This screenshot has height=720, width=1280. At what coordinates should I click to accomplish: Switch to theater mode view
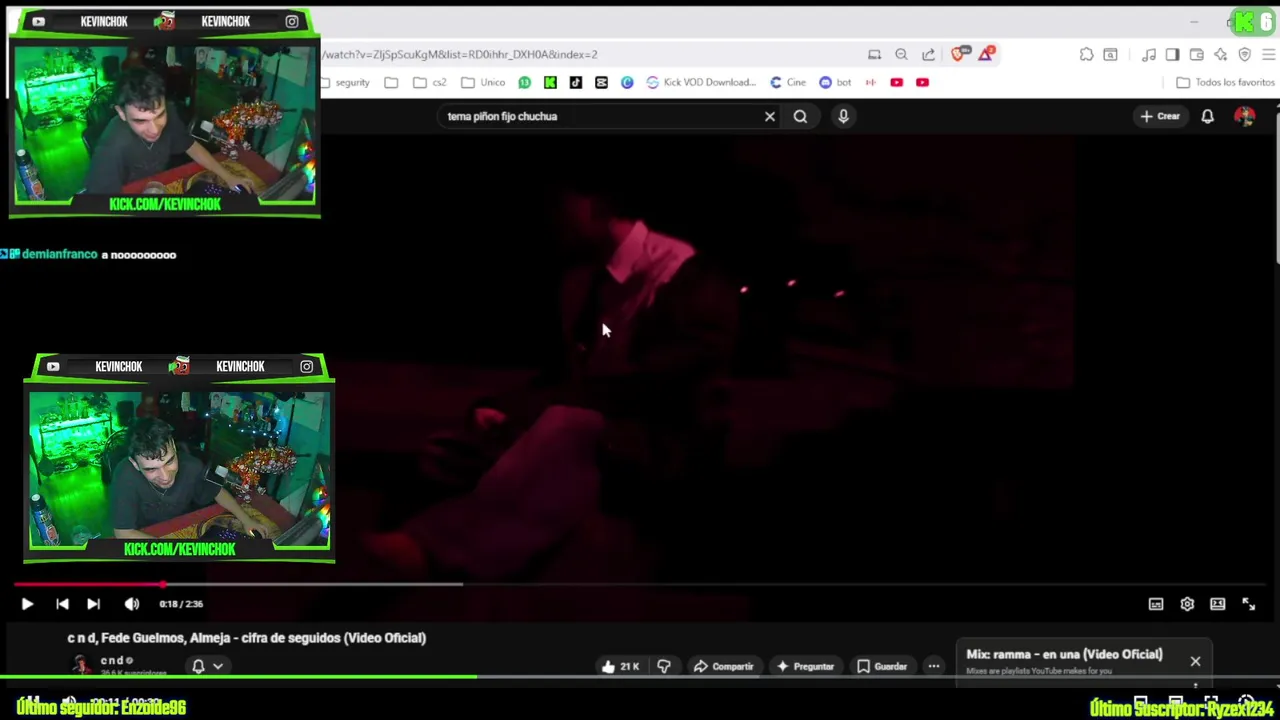pyautogui.click(x=1217, y=604)
